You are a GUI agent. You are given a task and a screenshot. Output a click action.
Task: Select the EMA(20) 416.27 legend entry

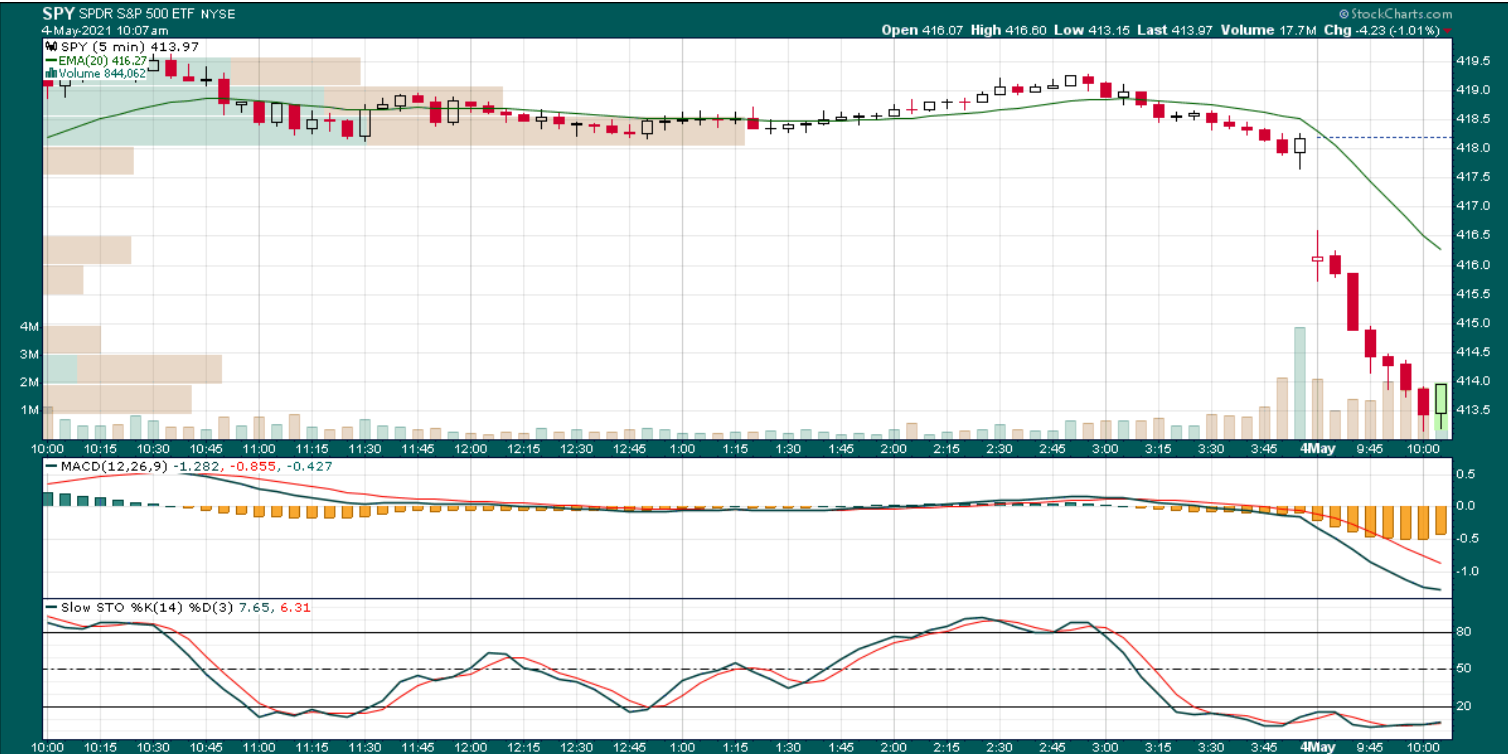coord(98,60)
